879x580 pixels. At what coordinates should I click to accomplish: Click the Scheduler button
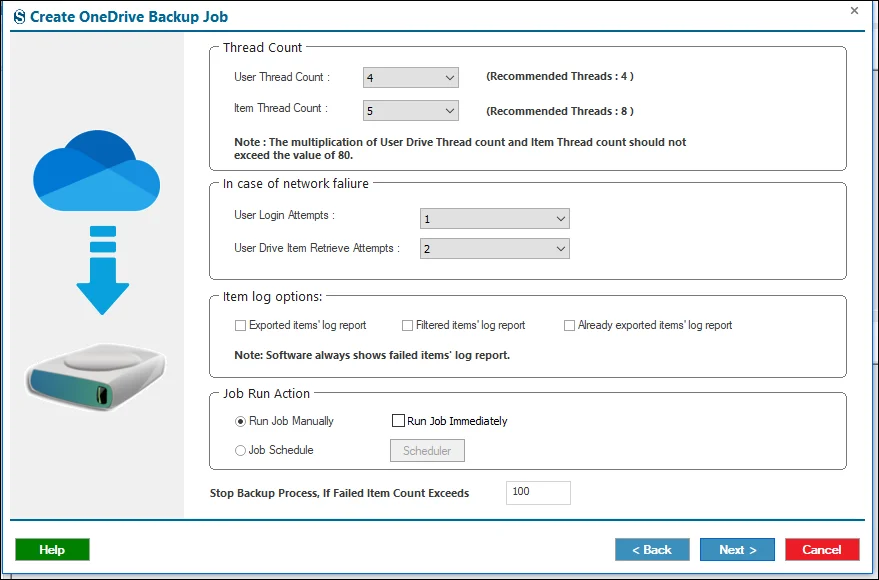427,451
